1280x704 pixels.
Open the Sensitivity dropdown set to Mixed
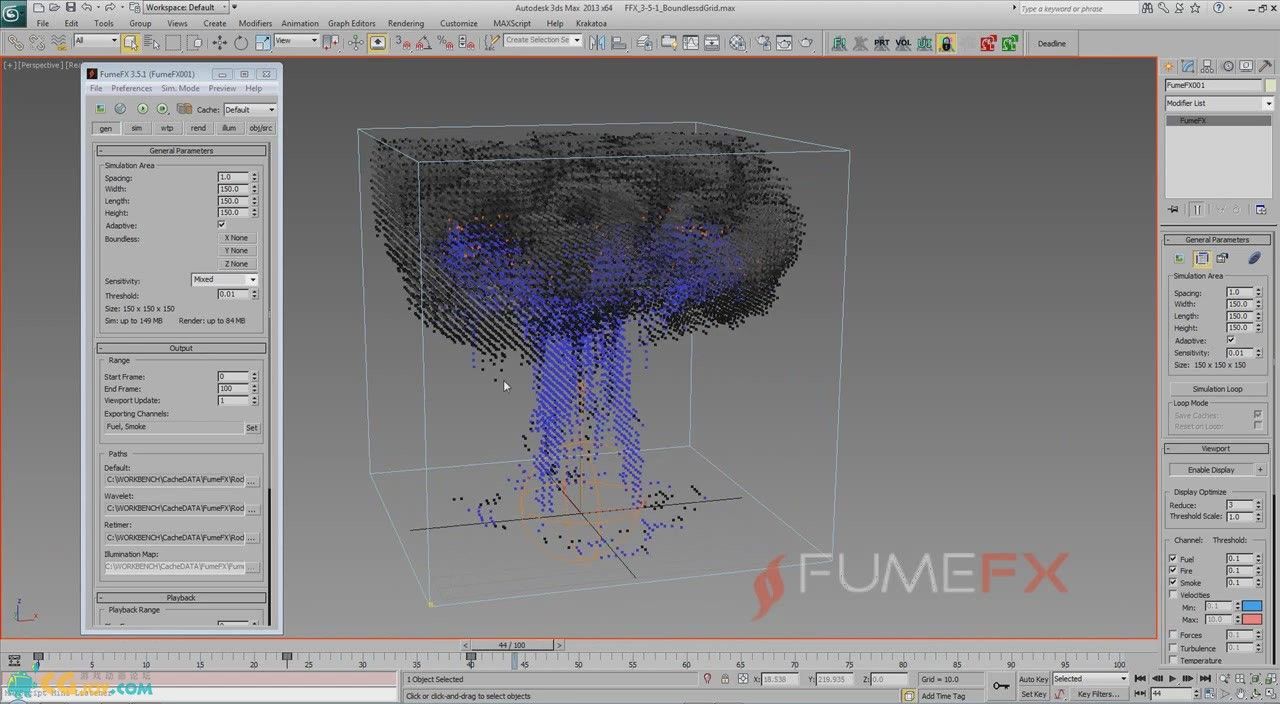coord(224,279)
